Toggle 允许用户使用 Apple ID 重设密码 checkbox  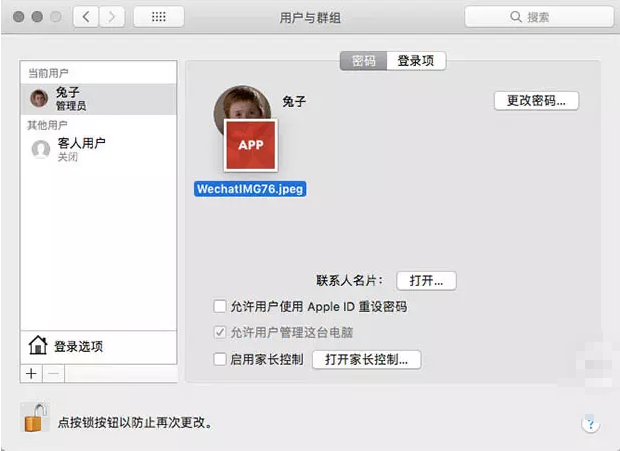(220, 306)
